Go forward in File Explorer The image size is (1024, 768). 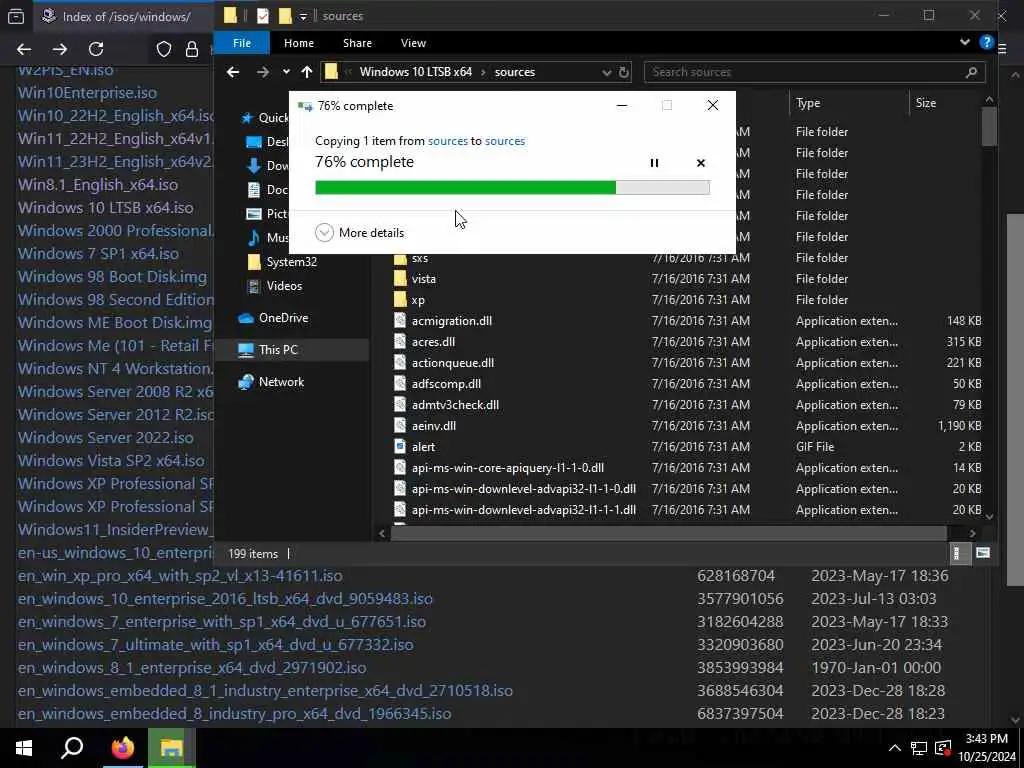click(263, 72)
